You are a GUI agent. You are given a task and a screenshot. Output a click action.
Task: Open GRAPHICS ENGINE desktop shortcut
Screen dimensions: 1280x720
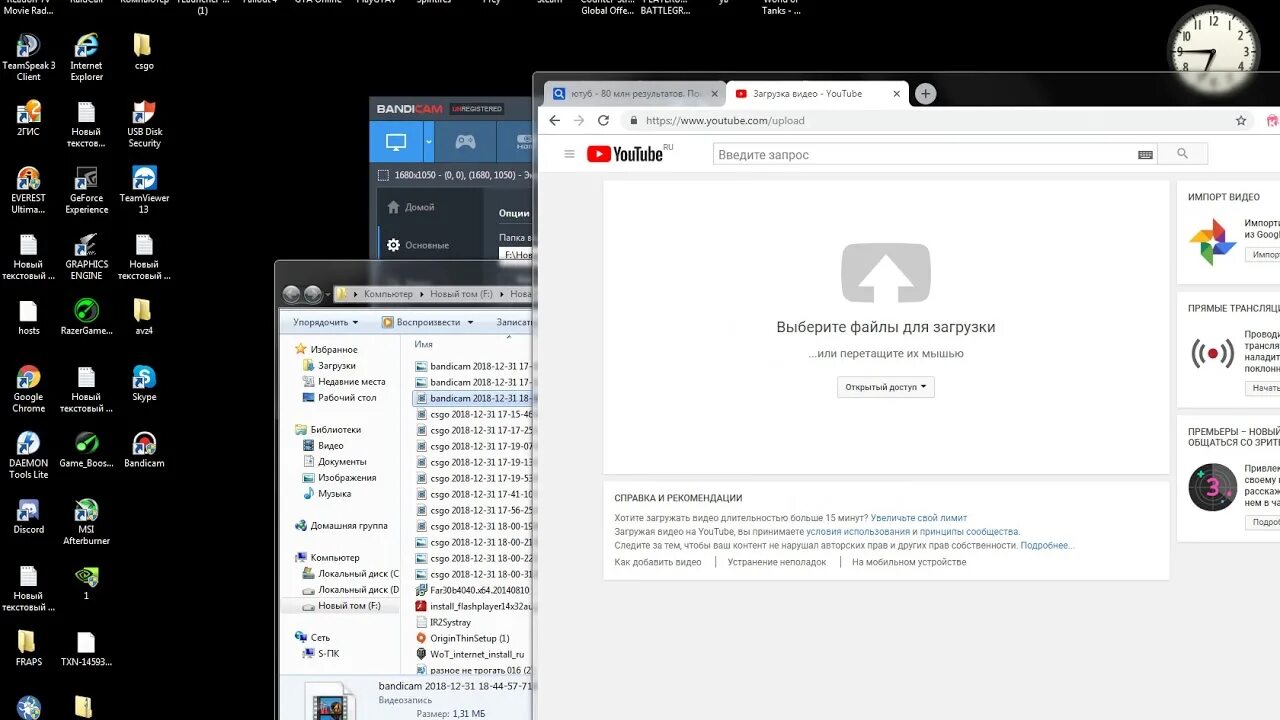click(x=87, y=256)
